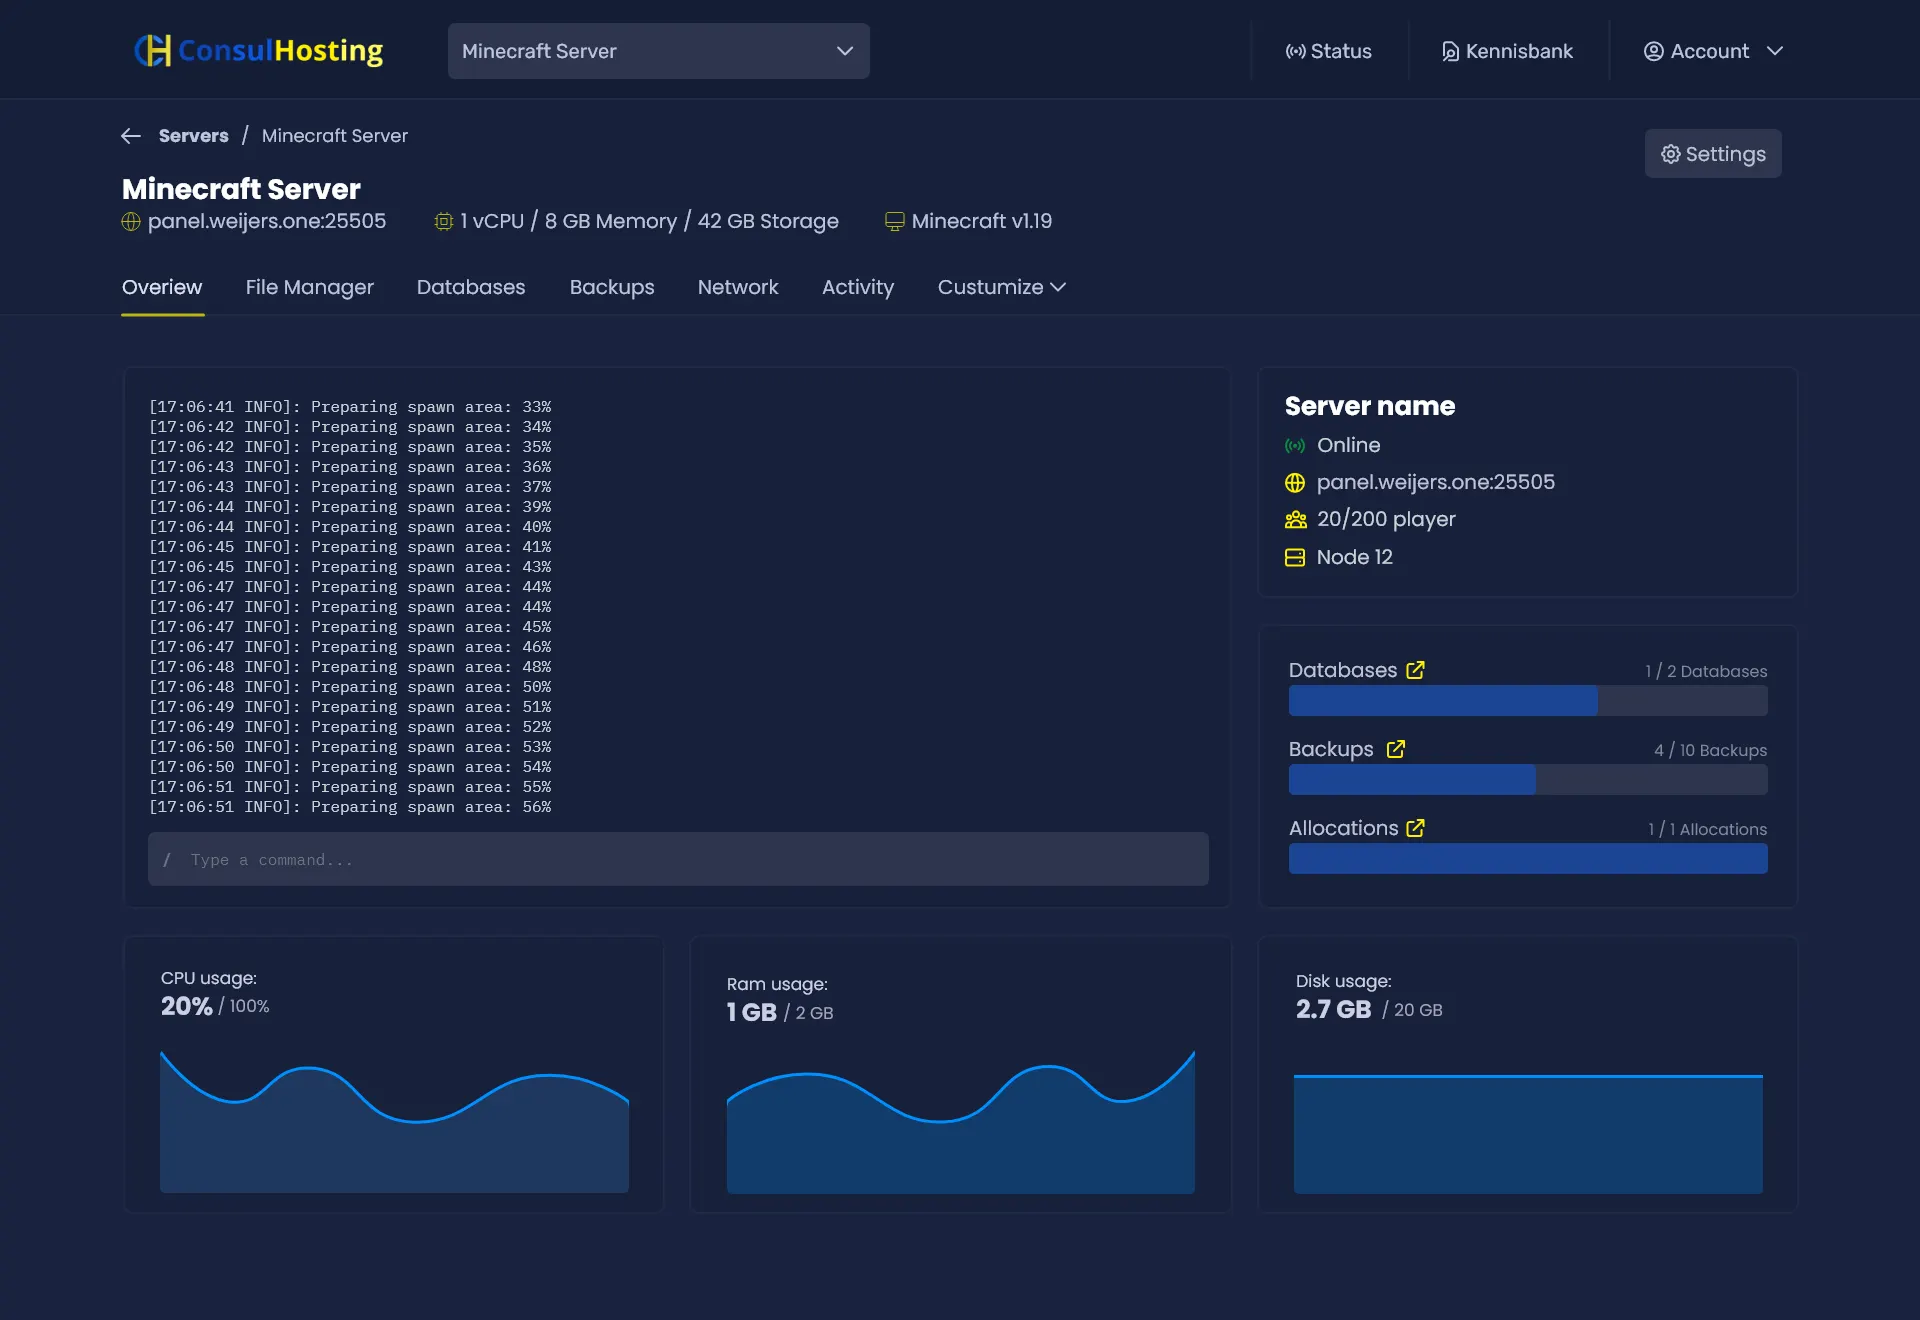The height and width of the screenshot is (1320, 1920).
Task: Open external link icon beside Allocations
Action: (1415, 828)
